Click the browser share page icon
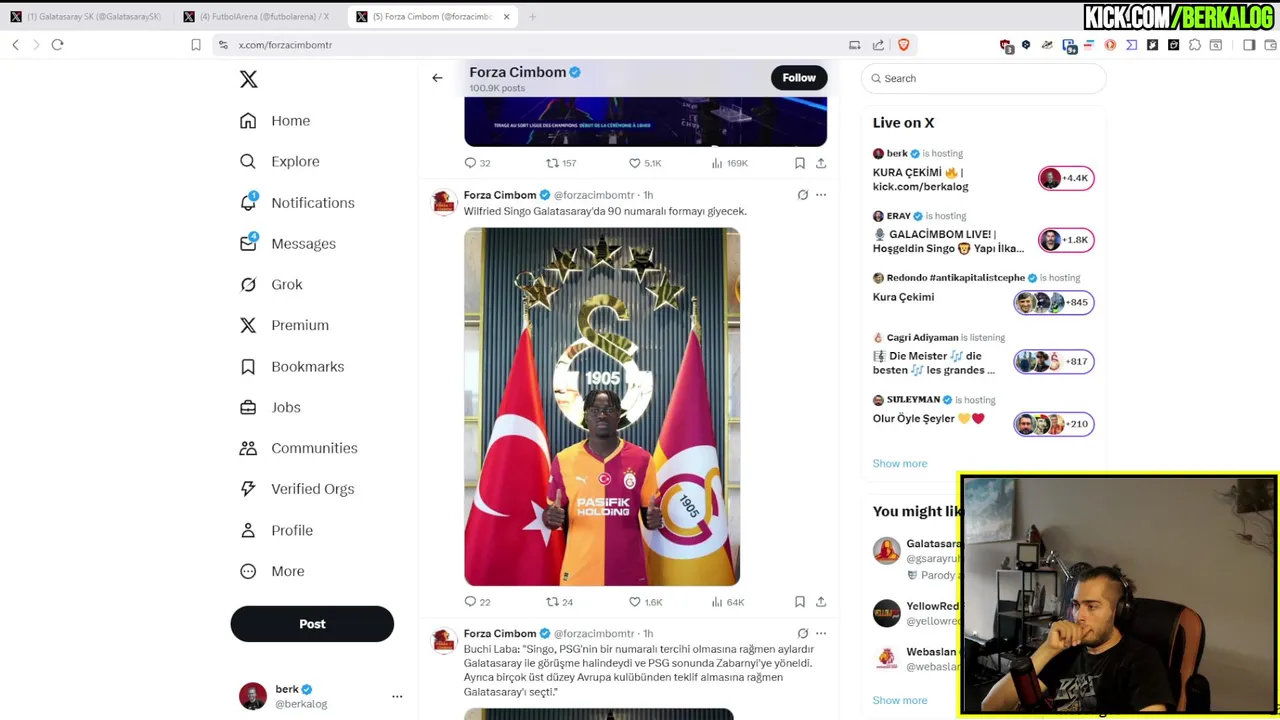This screenshot has height=720, width=1280. point(878,45)
